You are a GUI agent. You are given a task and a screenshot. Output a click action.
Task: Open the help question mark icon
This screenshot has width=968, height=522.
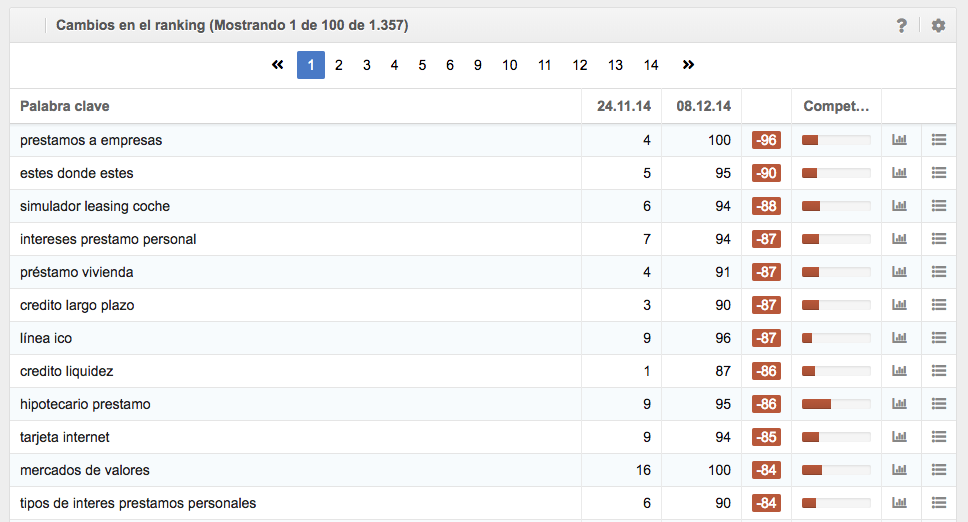(901, 25)
